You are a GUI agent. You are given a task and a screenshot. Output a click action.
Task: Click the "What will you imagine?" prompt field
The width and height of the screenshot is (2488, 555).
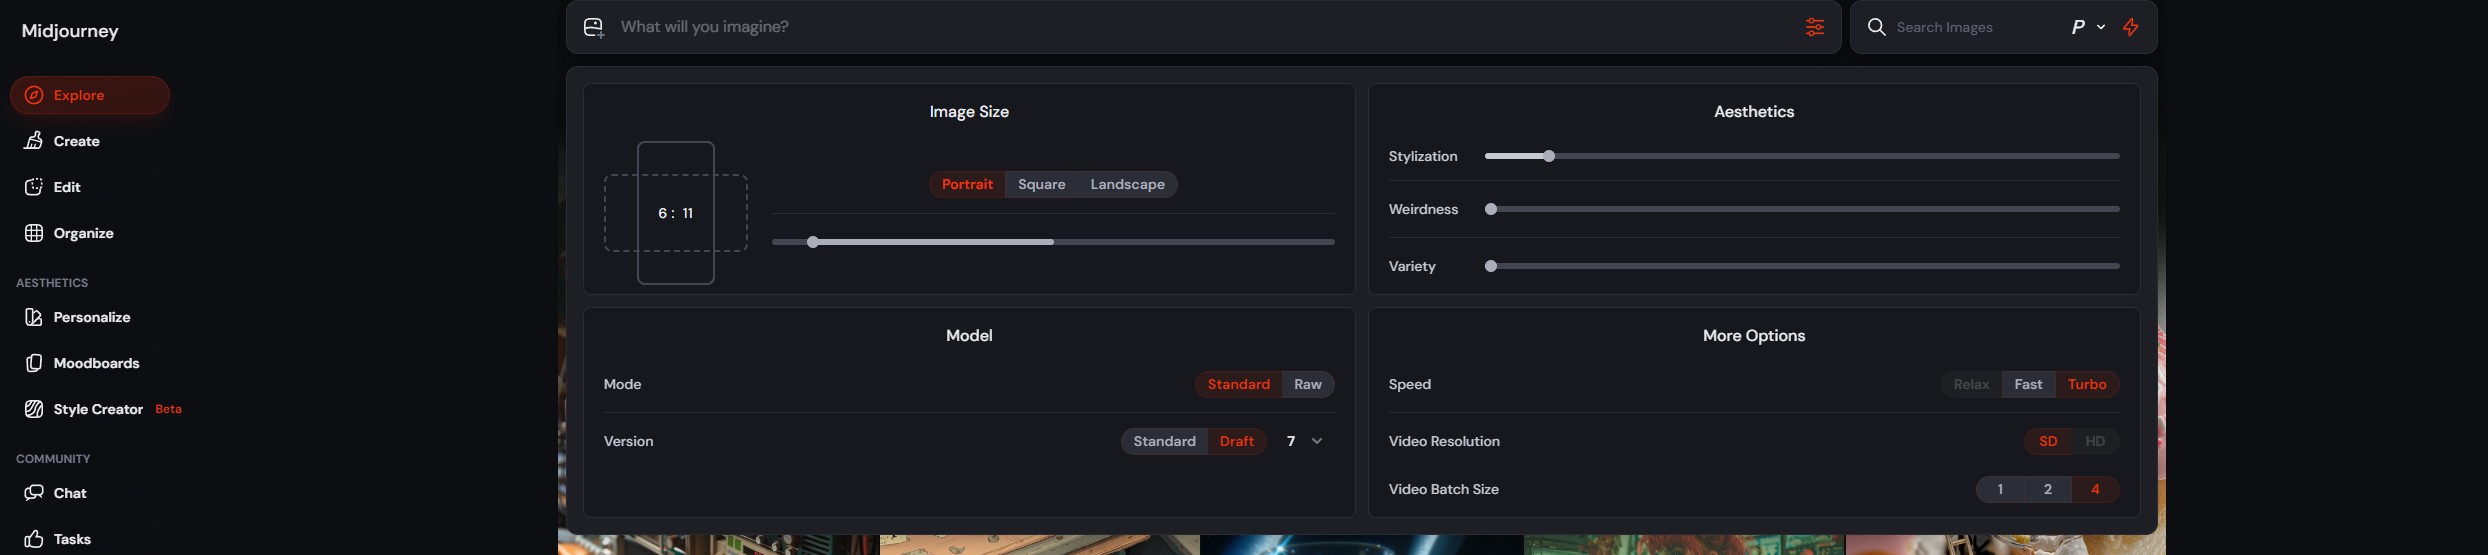coord(1200,27)
